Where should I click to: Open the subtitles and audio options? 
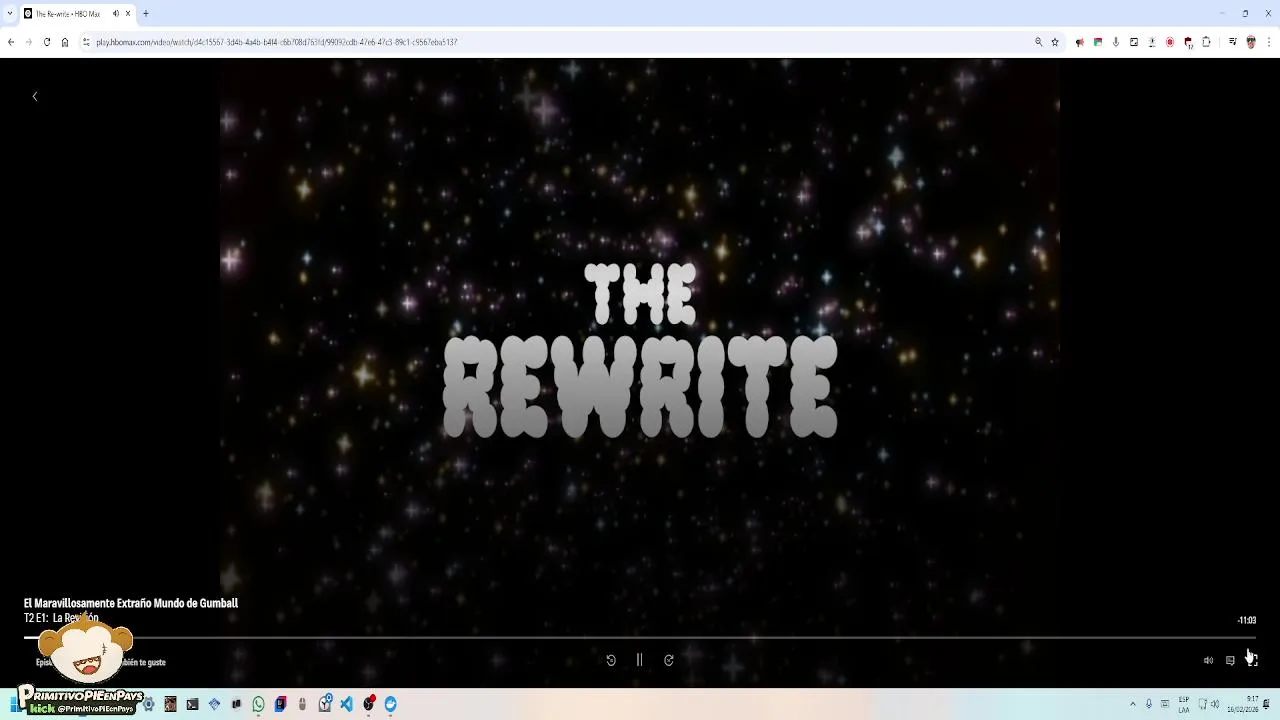(x=1230, y=660)
